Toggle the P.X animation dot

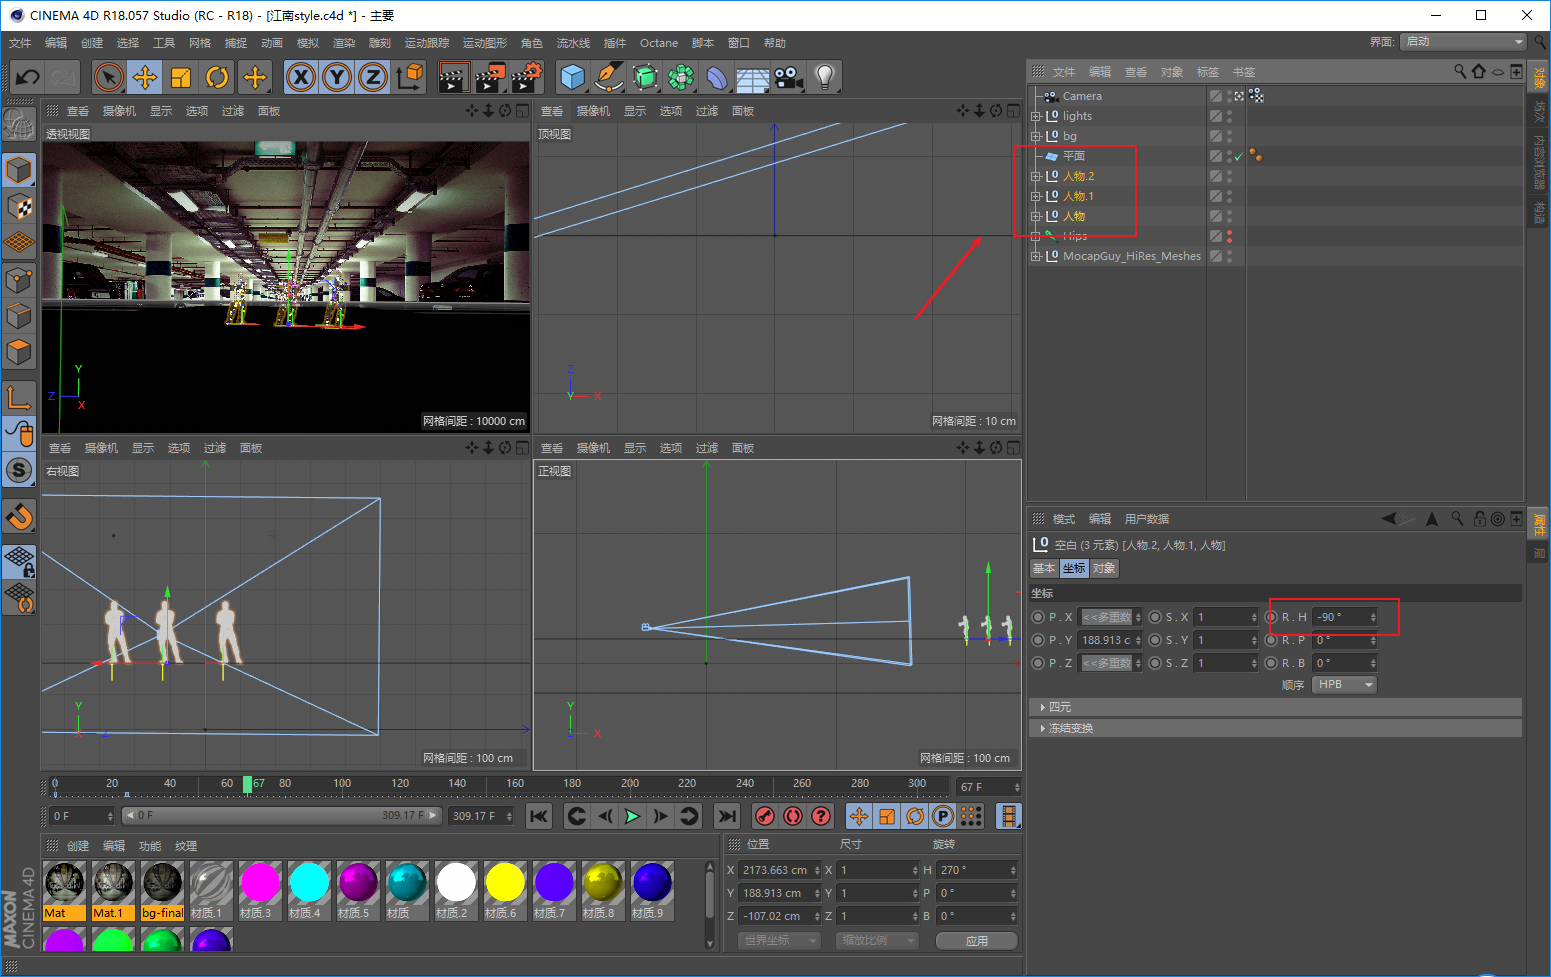[1038, 617]
